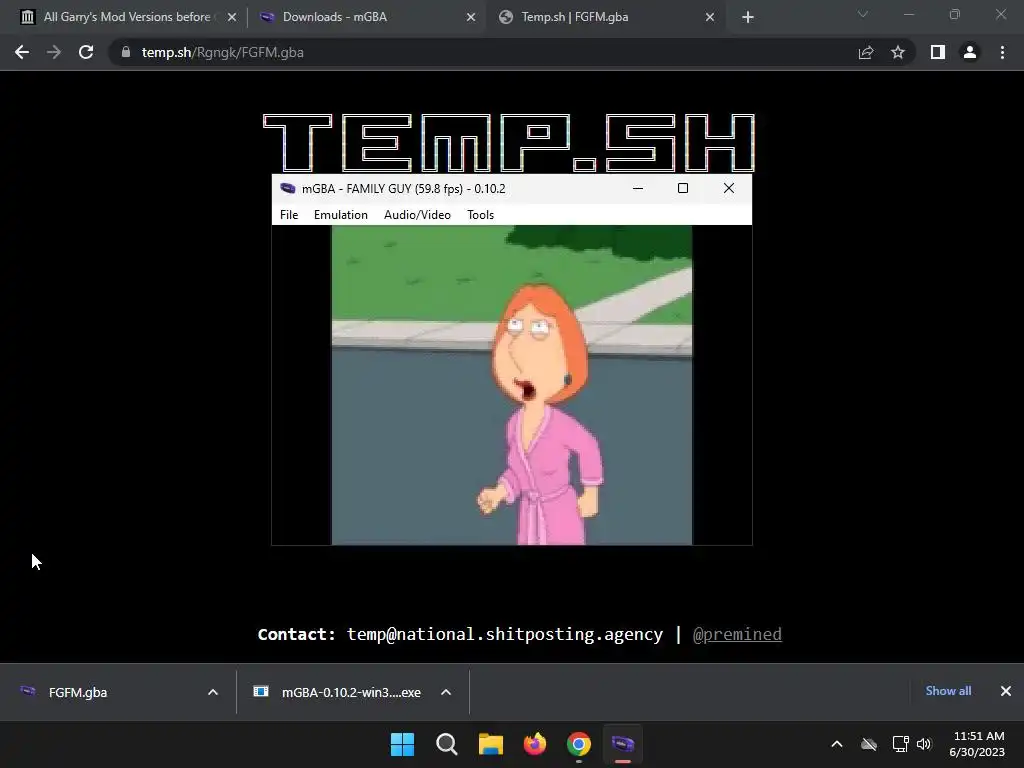
Task: Open the Windows Start menu
Action: tap(402, 744)
